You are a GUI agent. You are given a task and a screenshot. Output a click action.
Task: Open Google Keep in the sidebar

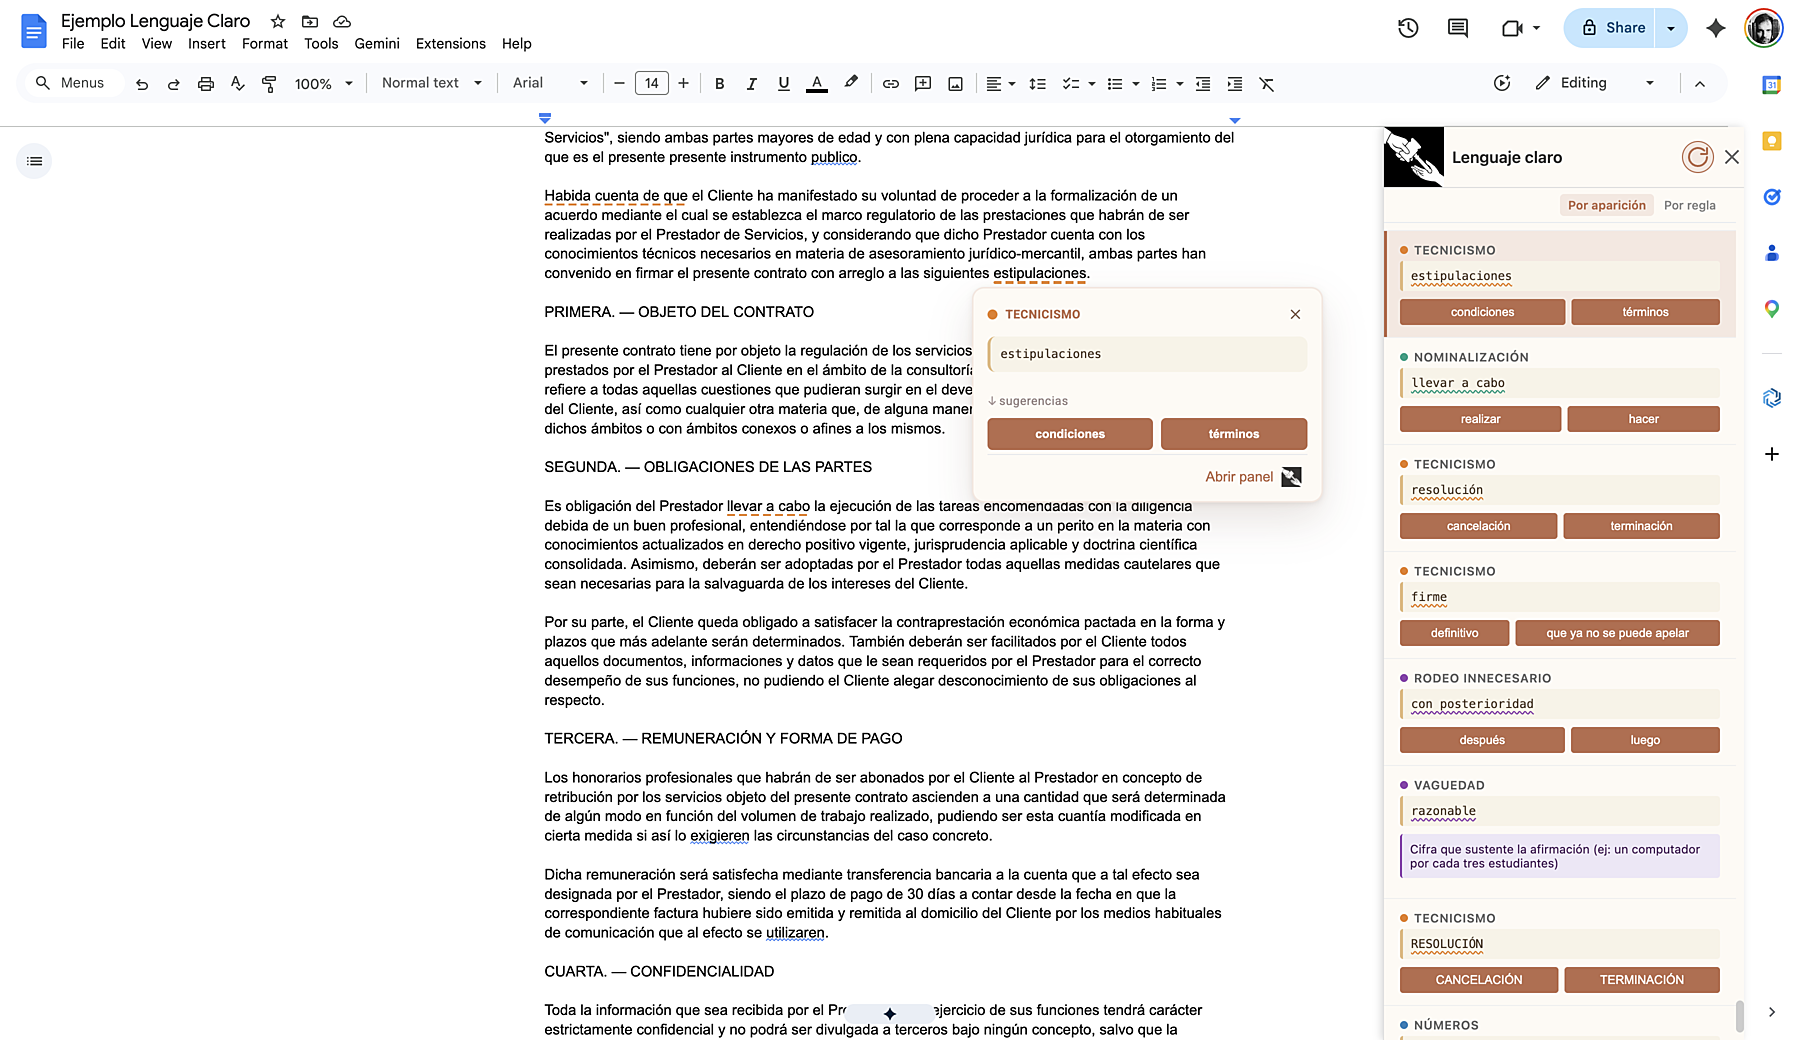1772,142
